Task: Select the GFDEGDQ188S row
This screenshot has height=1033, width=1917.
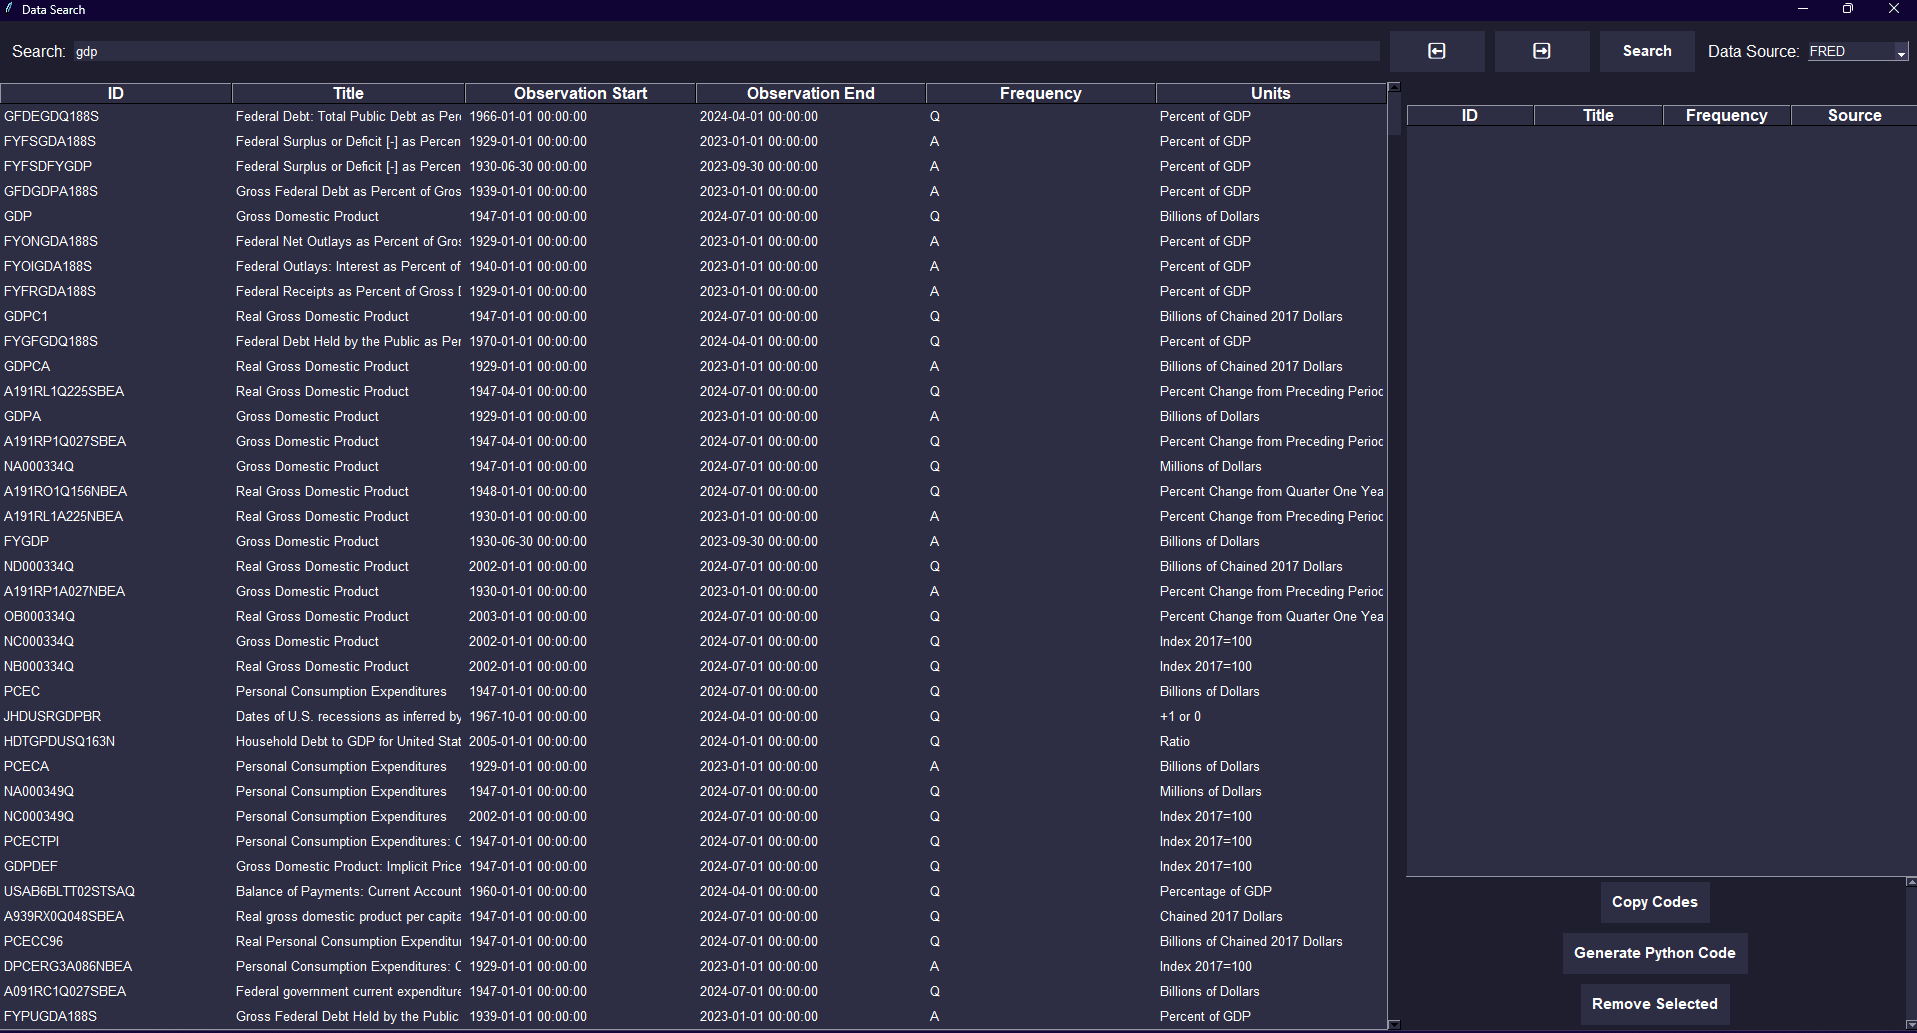Action: [693, 117]
